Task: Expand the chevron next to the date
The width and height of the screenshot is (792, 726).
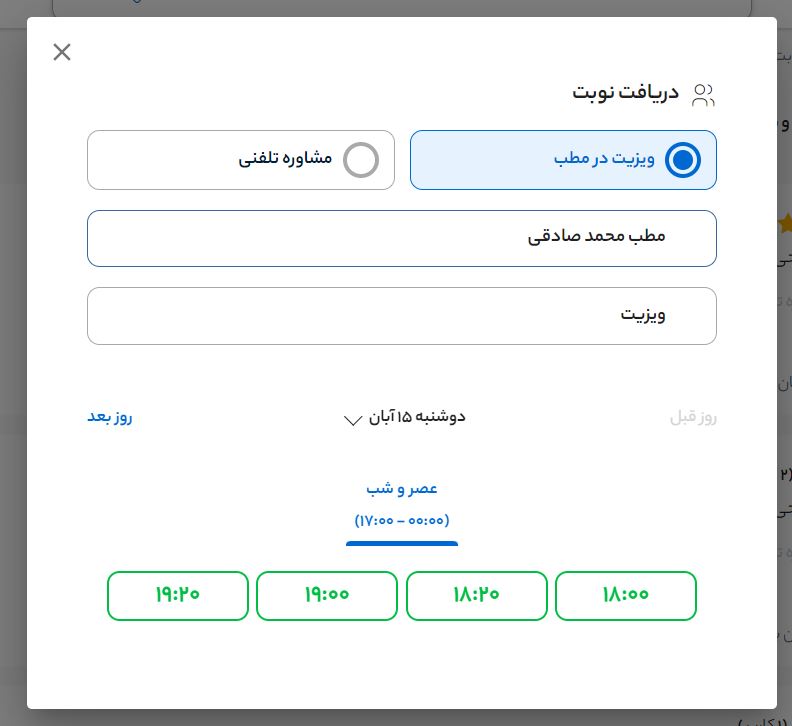Action: pyautogui.click(x=352, y=420)
